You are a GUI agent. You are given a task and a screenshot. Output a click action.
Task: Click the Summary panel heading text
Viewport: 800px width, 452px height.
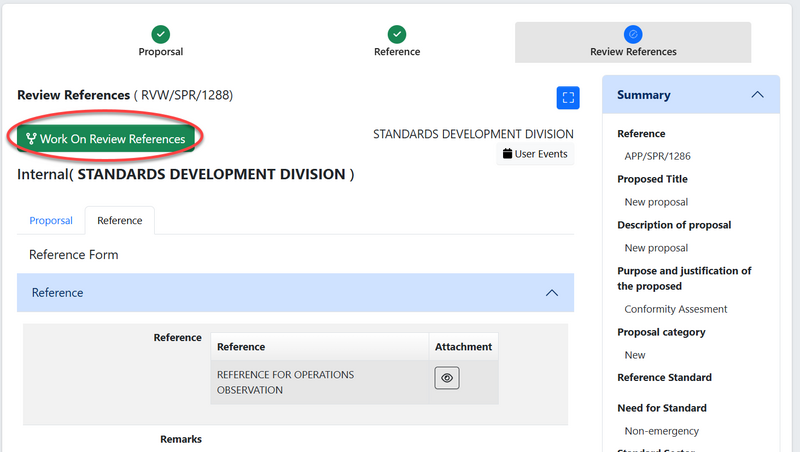[644, 95]
